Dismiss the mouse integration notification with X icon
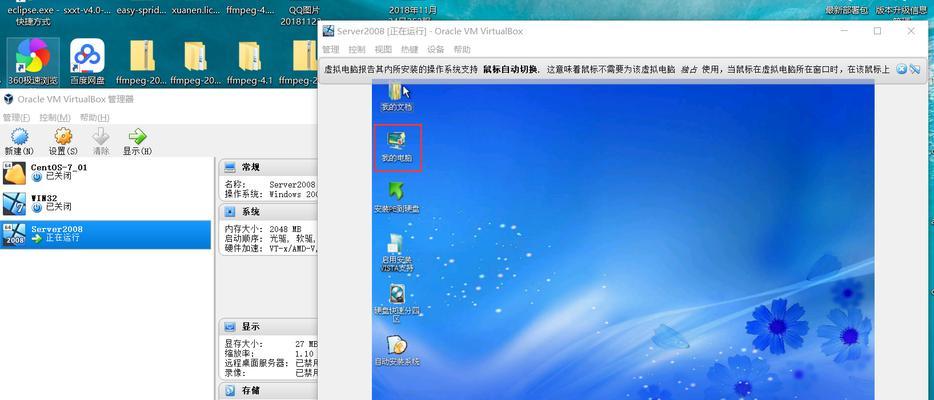934x400 pixels. 901,70
